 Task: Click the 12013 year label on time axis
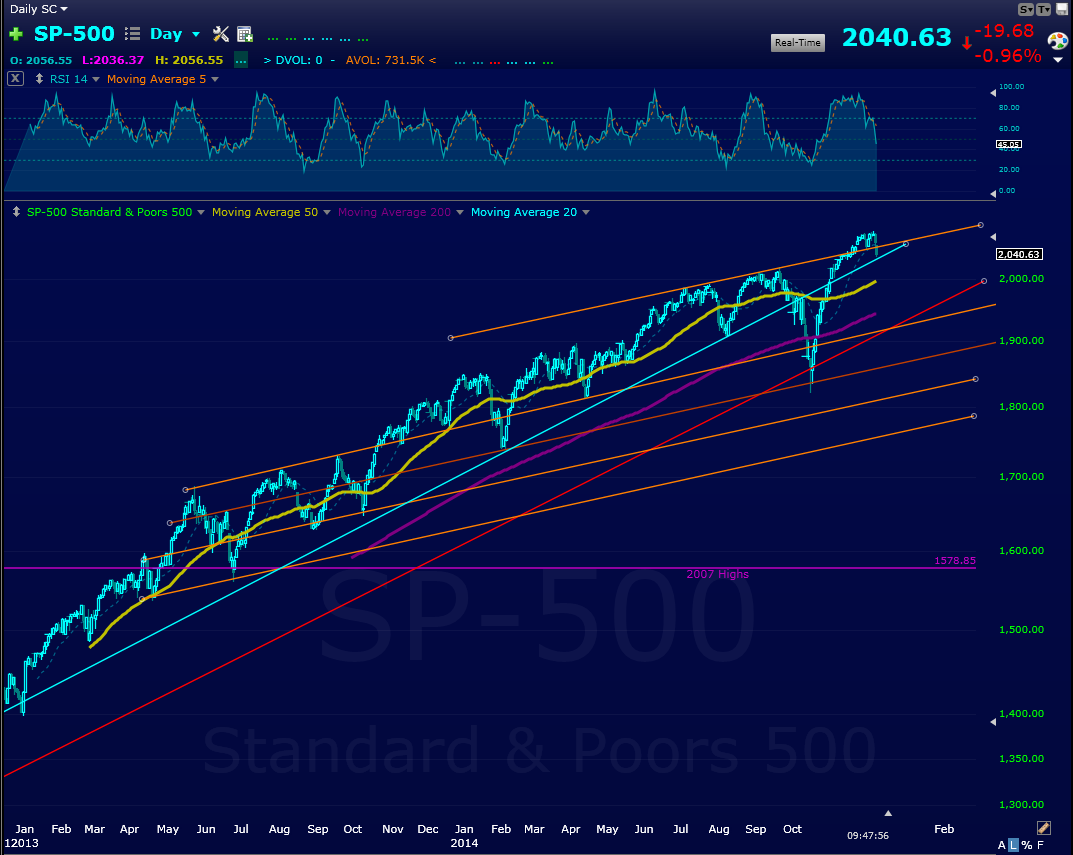(21, 843)
